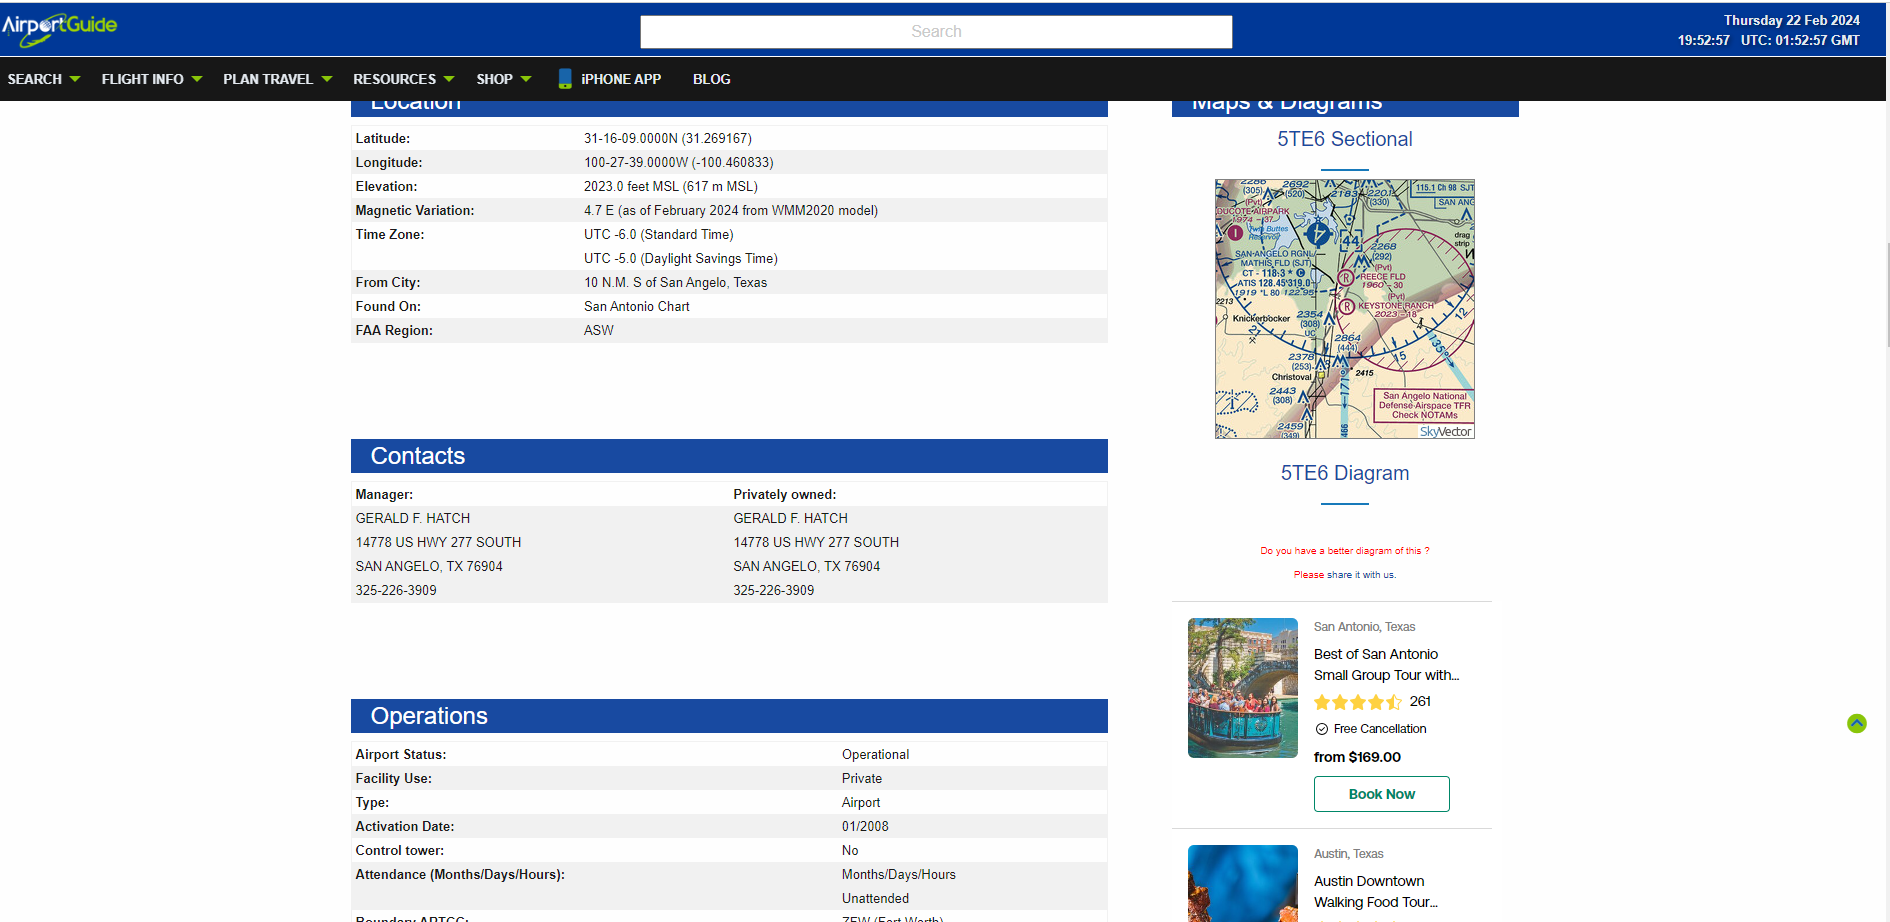
Task: Select owner's SAN ANGELO, TX 76904 line
Action: [x=807, y=567]
